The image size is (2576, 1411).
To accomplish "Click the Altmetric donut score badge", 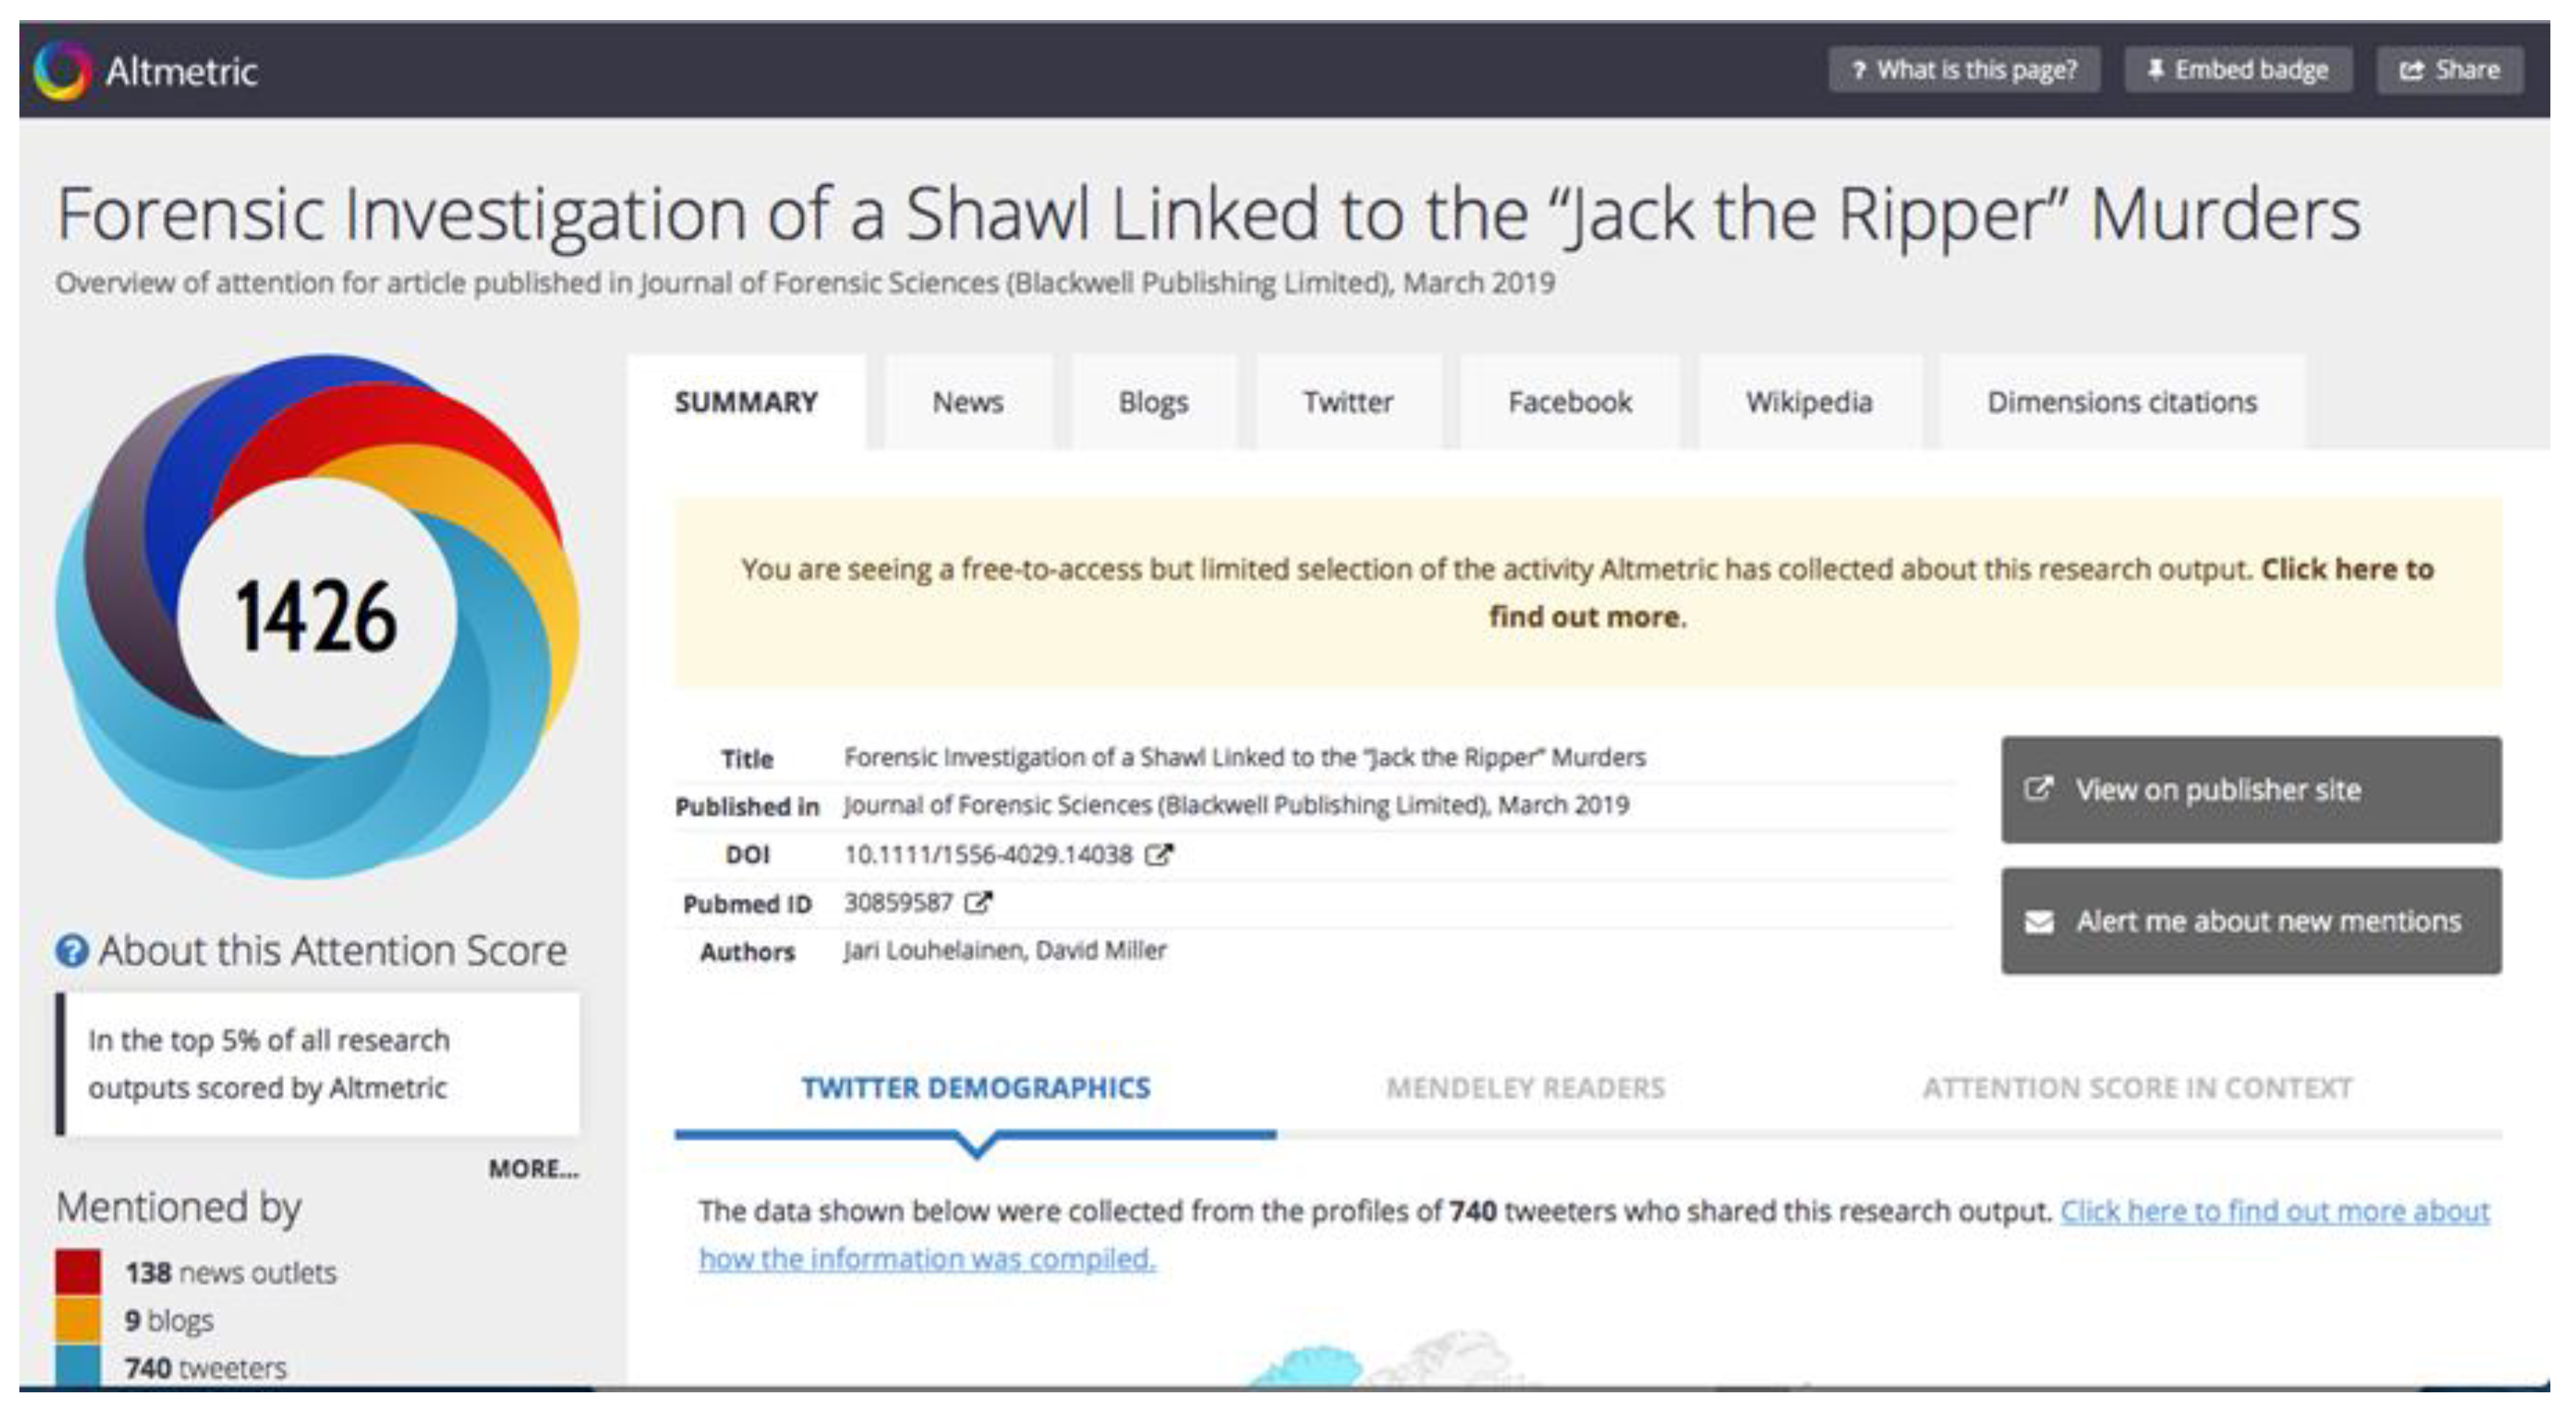I will (317, 616).
